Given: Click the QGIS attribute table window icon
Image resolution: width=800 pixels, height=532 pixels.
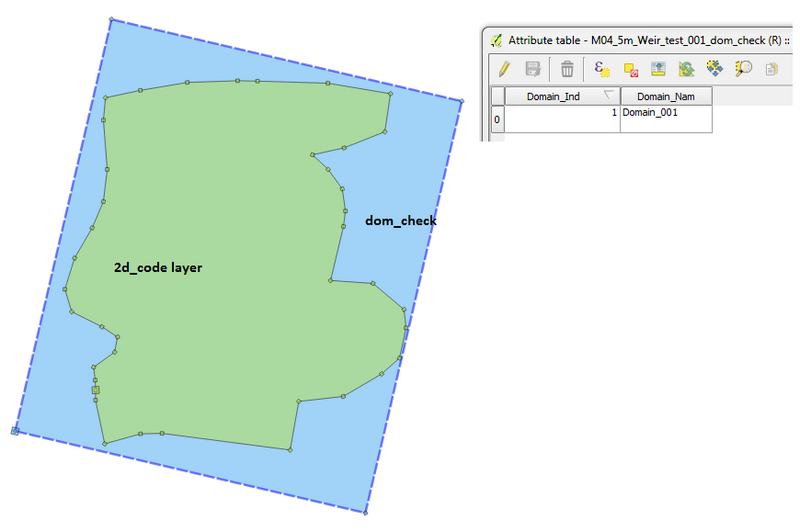Looking at the screenshot, I should pyautogui.click(x=496, y=40).
